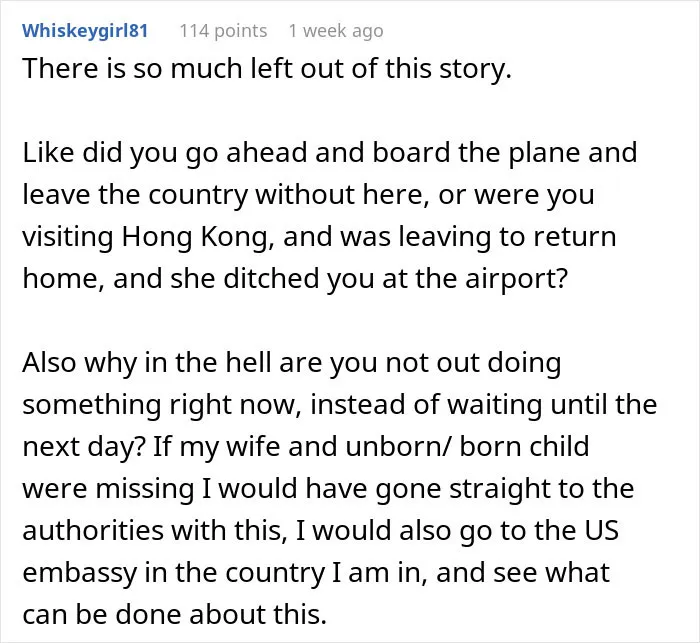Click the line starting "Also why in the hell"
The image size is (700, 643).
[292, 363]
